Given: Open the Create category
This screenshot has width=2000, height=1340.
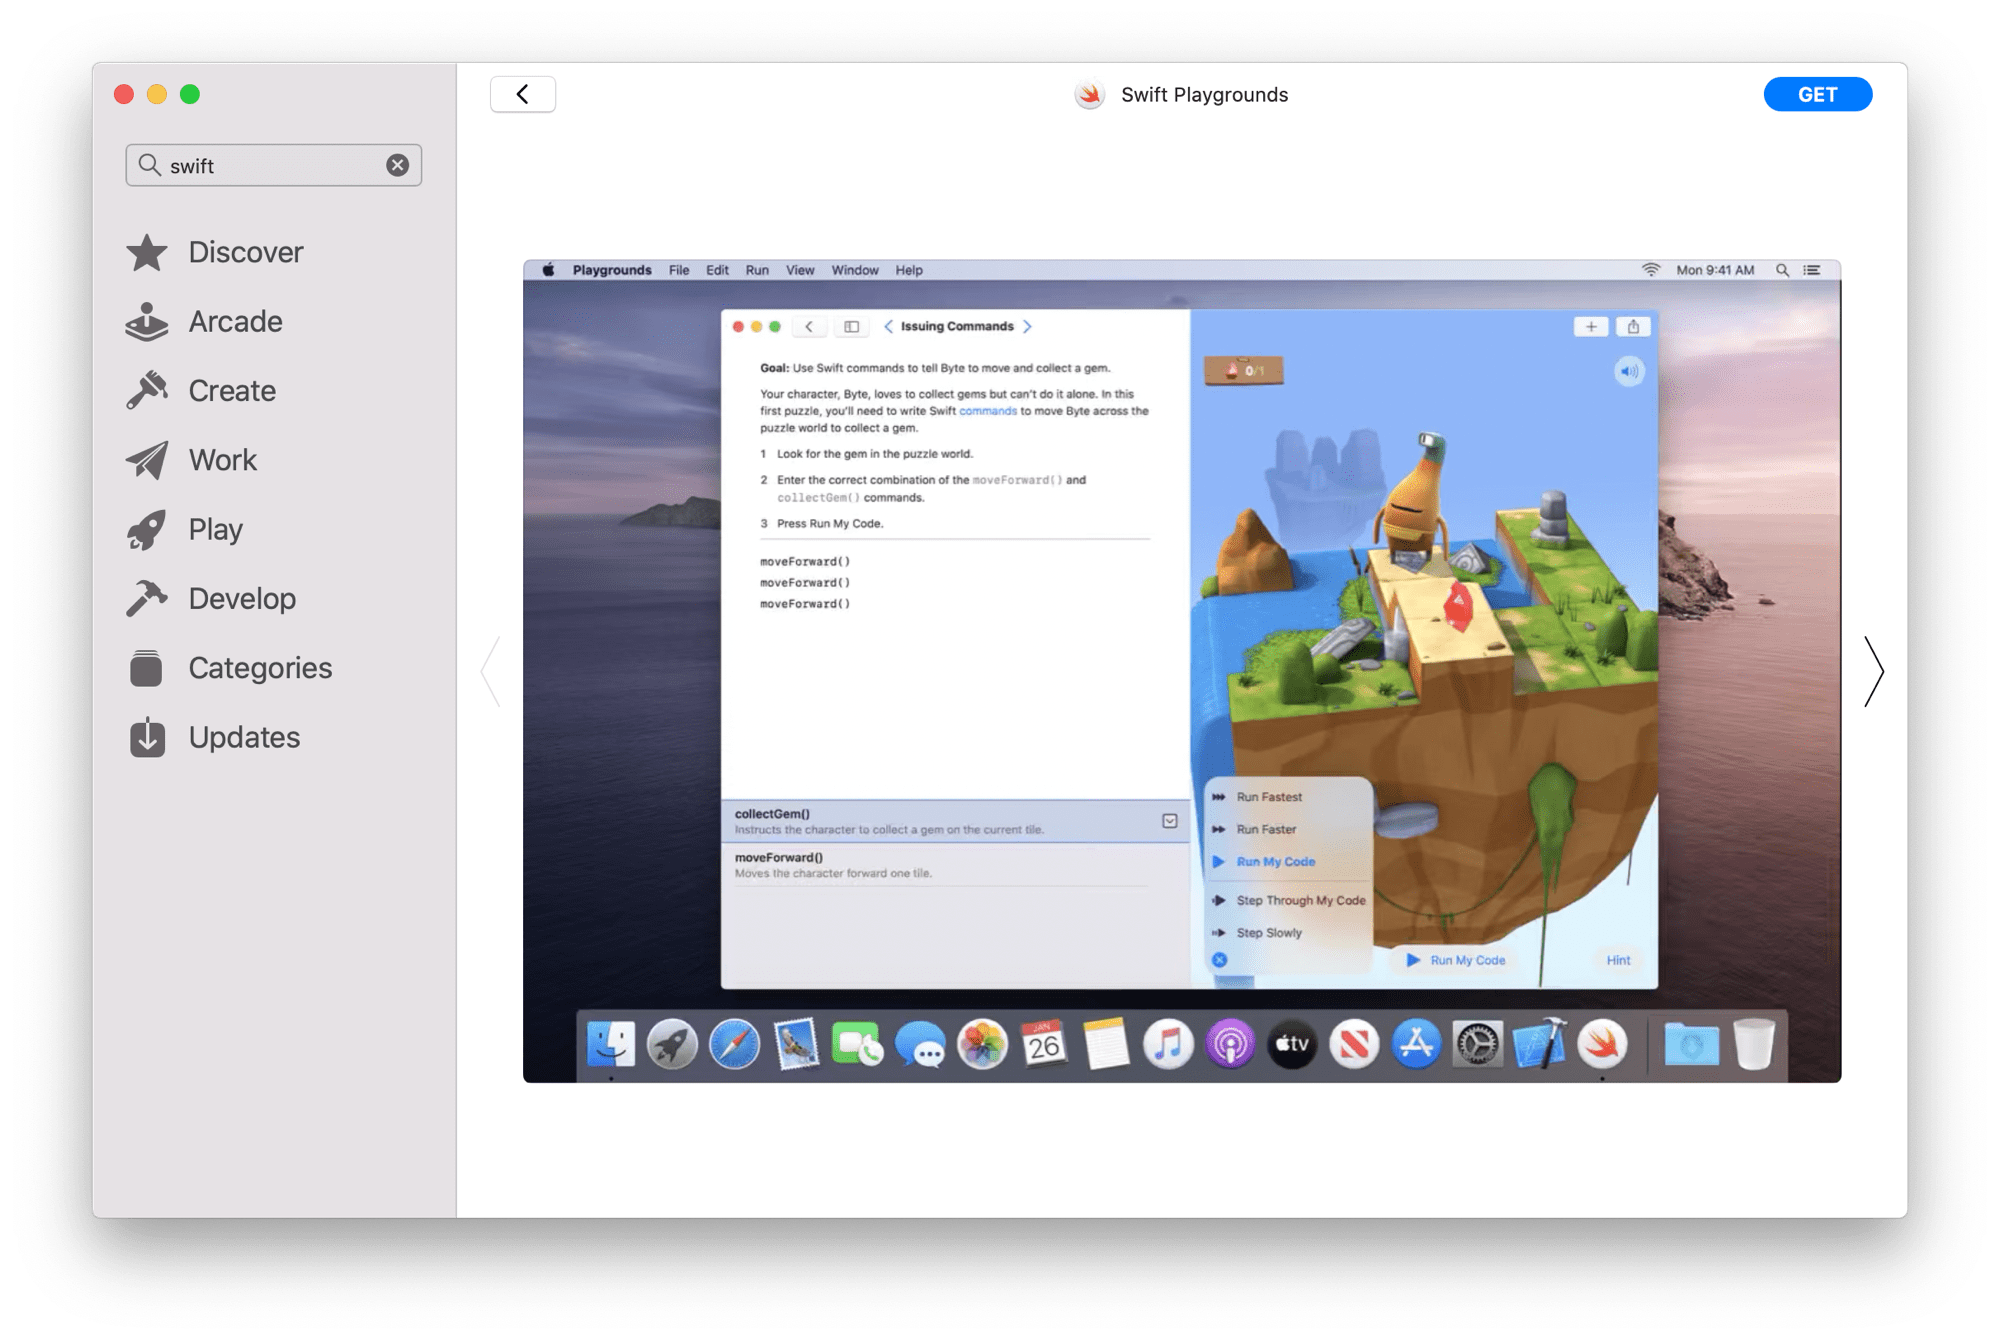Looking at the screenshot, I should 230,390.
